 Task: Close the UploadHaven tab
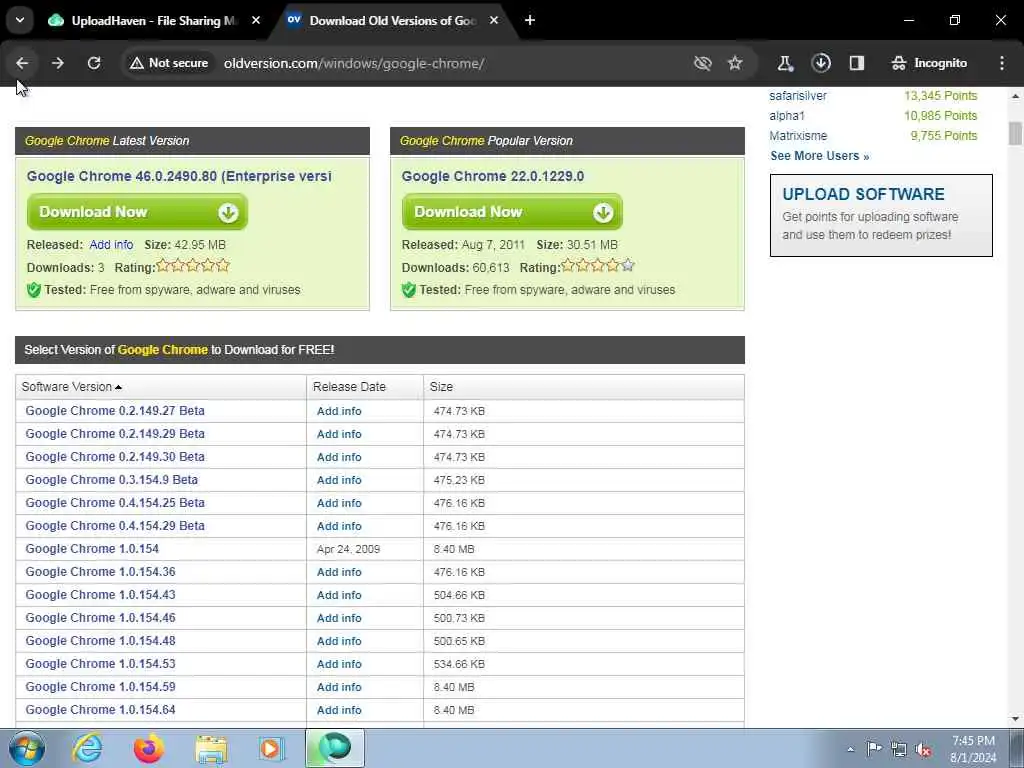pyautogui.click(x=256, y=21)
